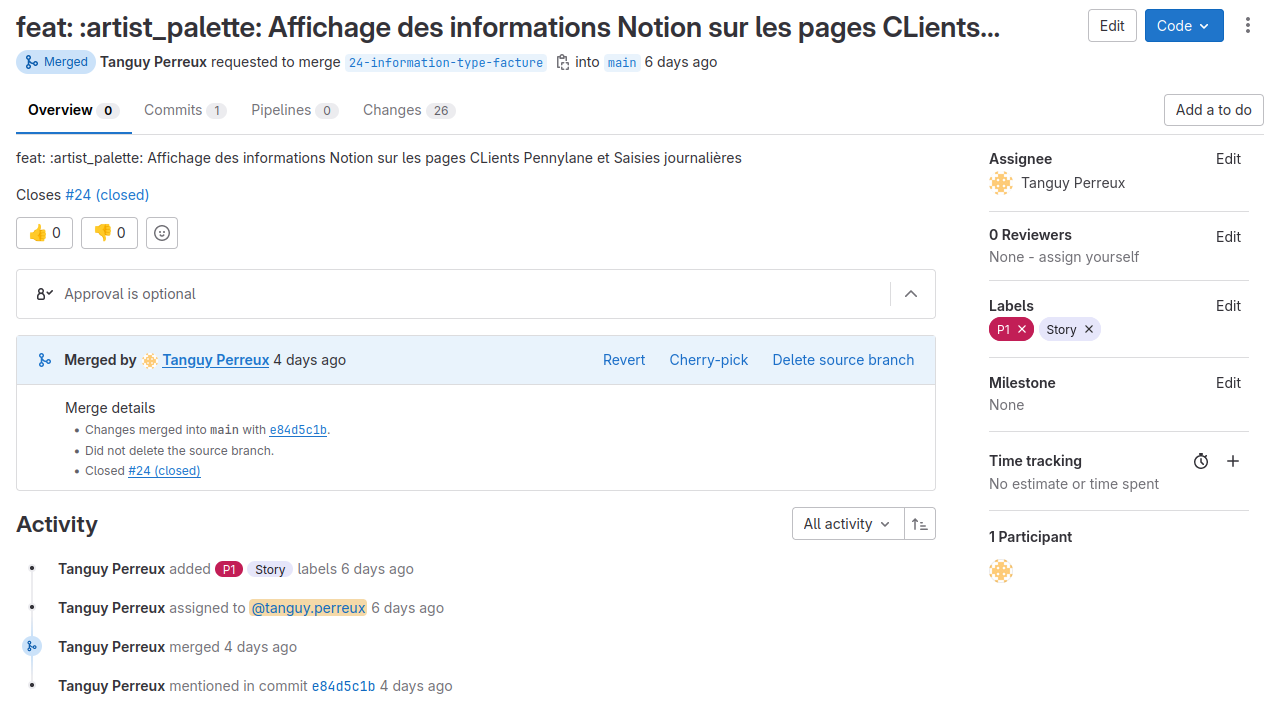Viewport: 1281px width, 709px height.
Task: Click participant avatar in sidebar
Action: [1001, 571]
